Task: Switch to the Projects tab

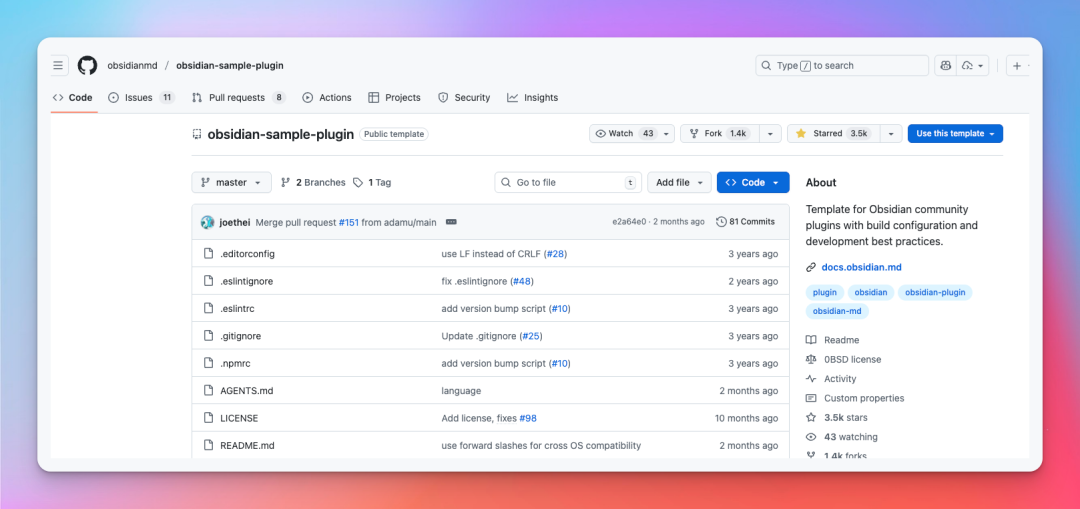Action: (x=395, y=98)
